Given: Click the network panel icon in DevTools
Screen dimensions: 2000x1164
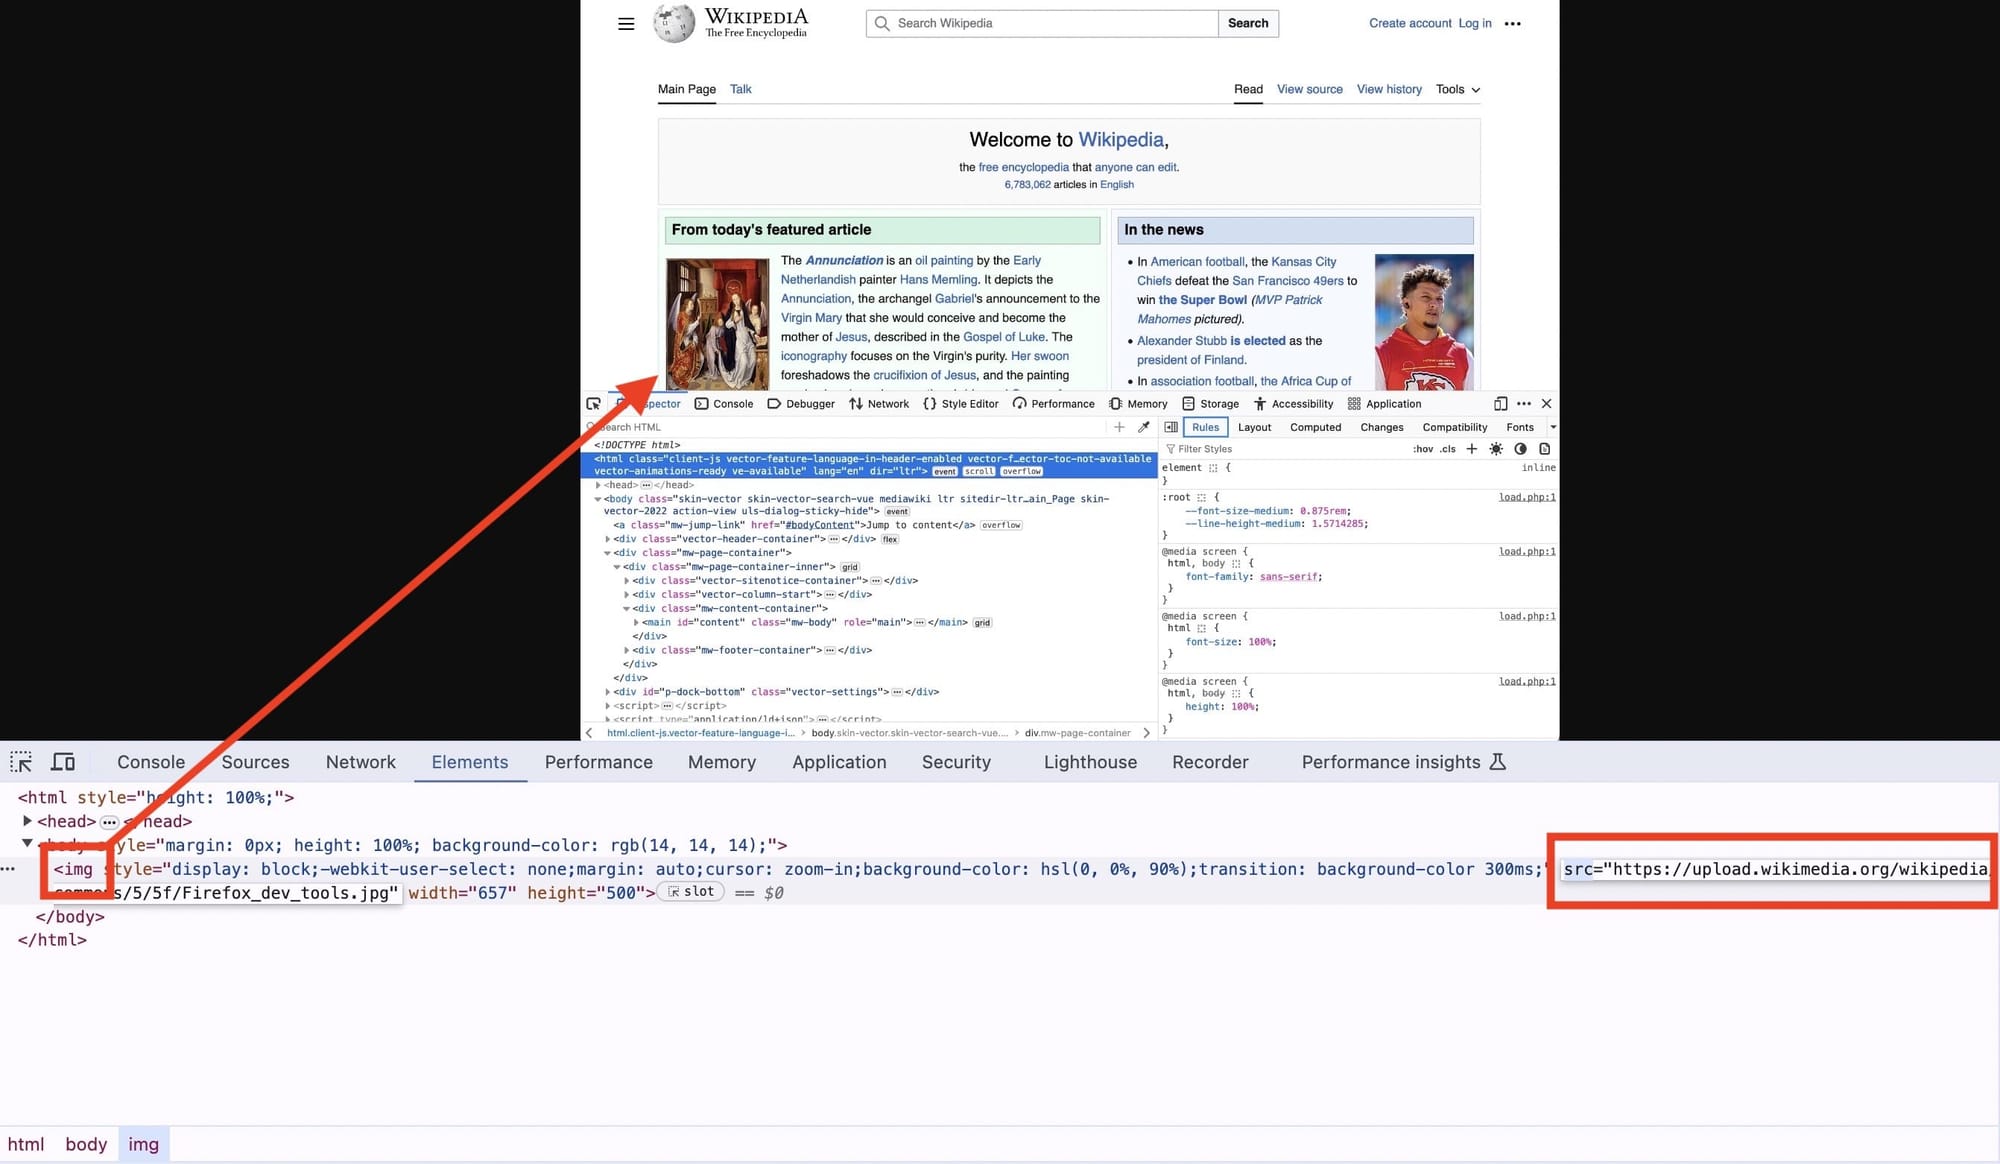Looking at the screenshot, I should [359, 761].
